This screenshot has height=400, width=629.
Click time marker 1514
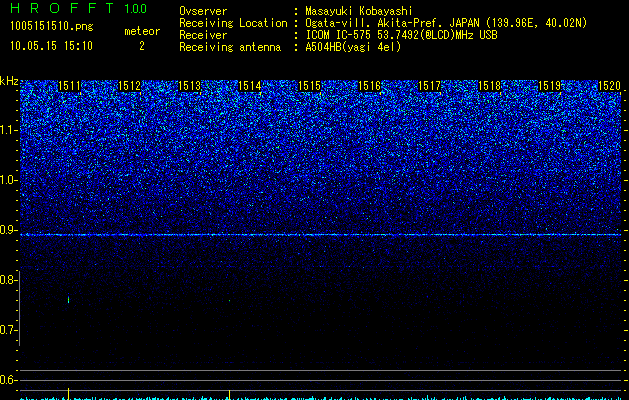coord(250,86)
